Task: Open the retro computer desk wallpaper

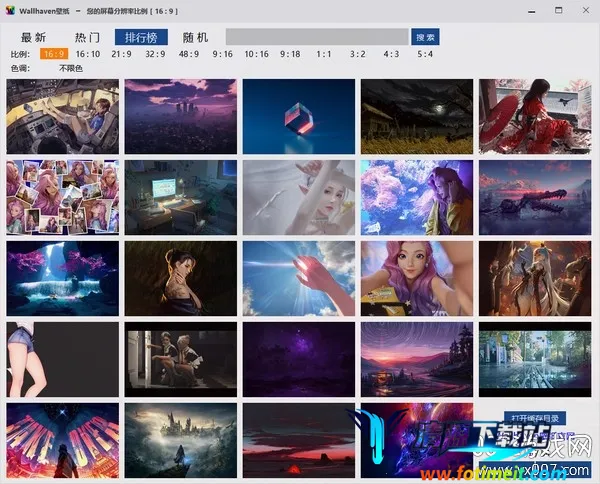Action: (x=180, y=197)
